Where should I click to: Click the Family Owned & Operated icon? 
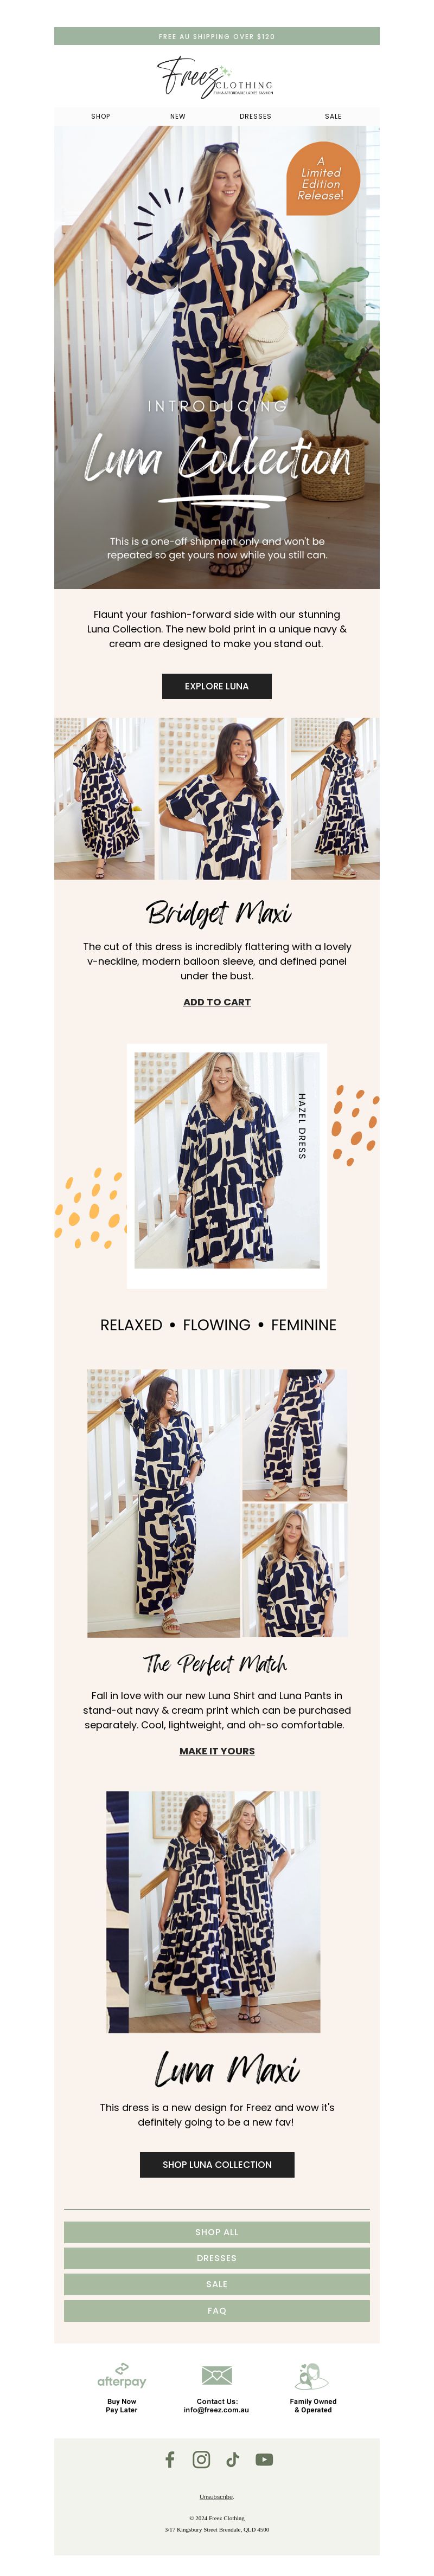pos(312,2376)
